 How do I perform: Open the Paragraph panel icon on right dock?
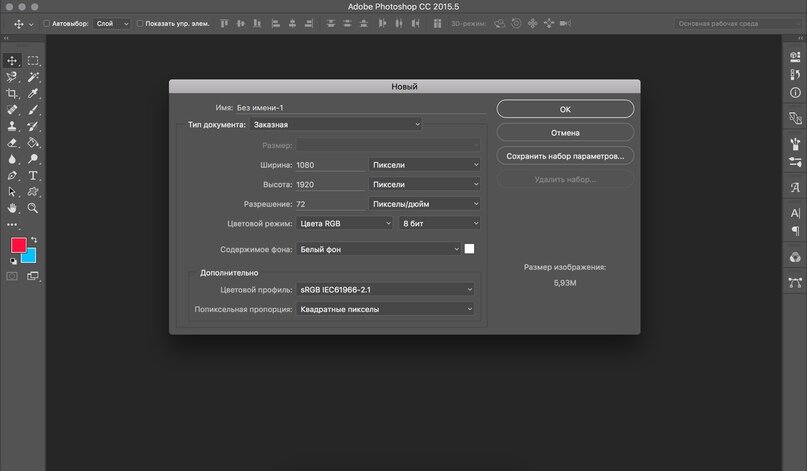(x=795, y=231)
